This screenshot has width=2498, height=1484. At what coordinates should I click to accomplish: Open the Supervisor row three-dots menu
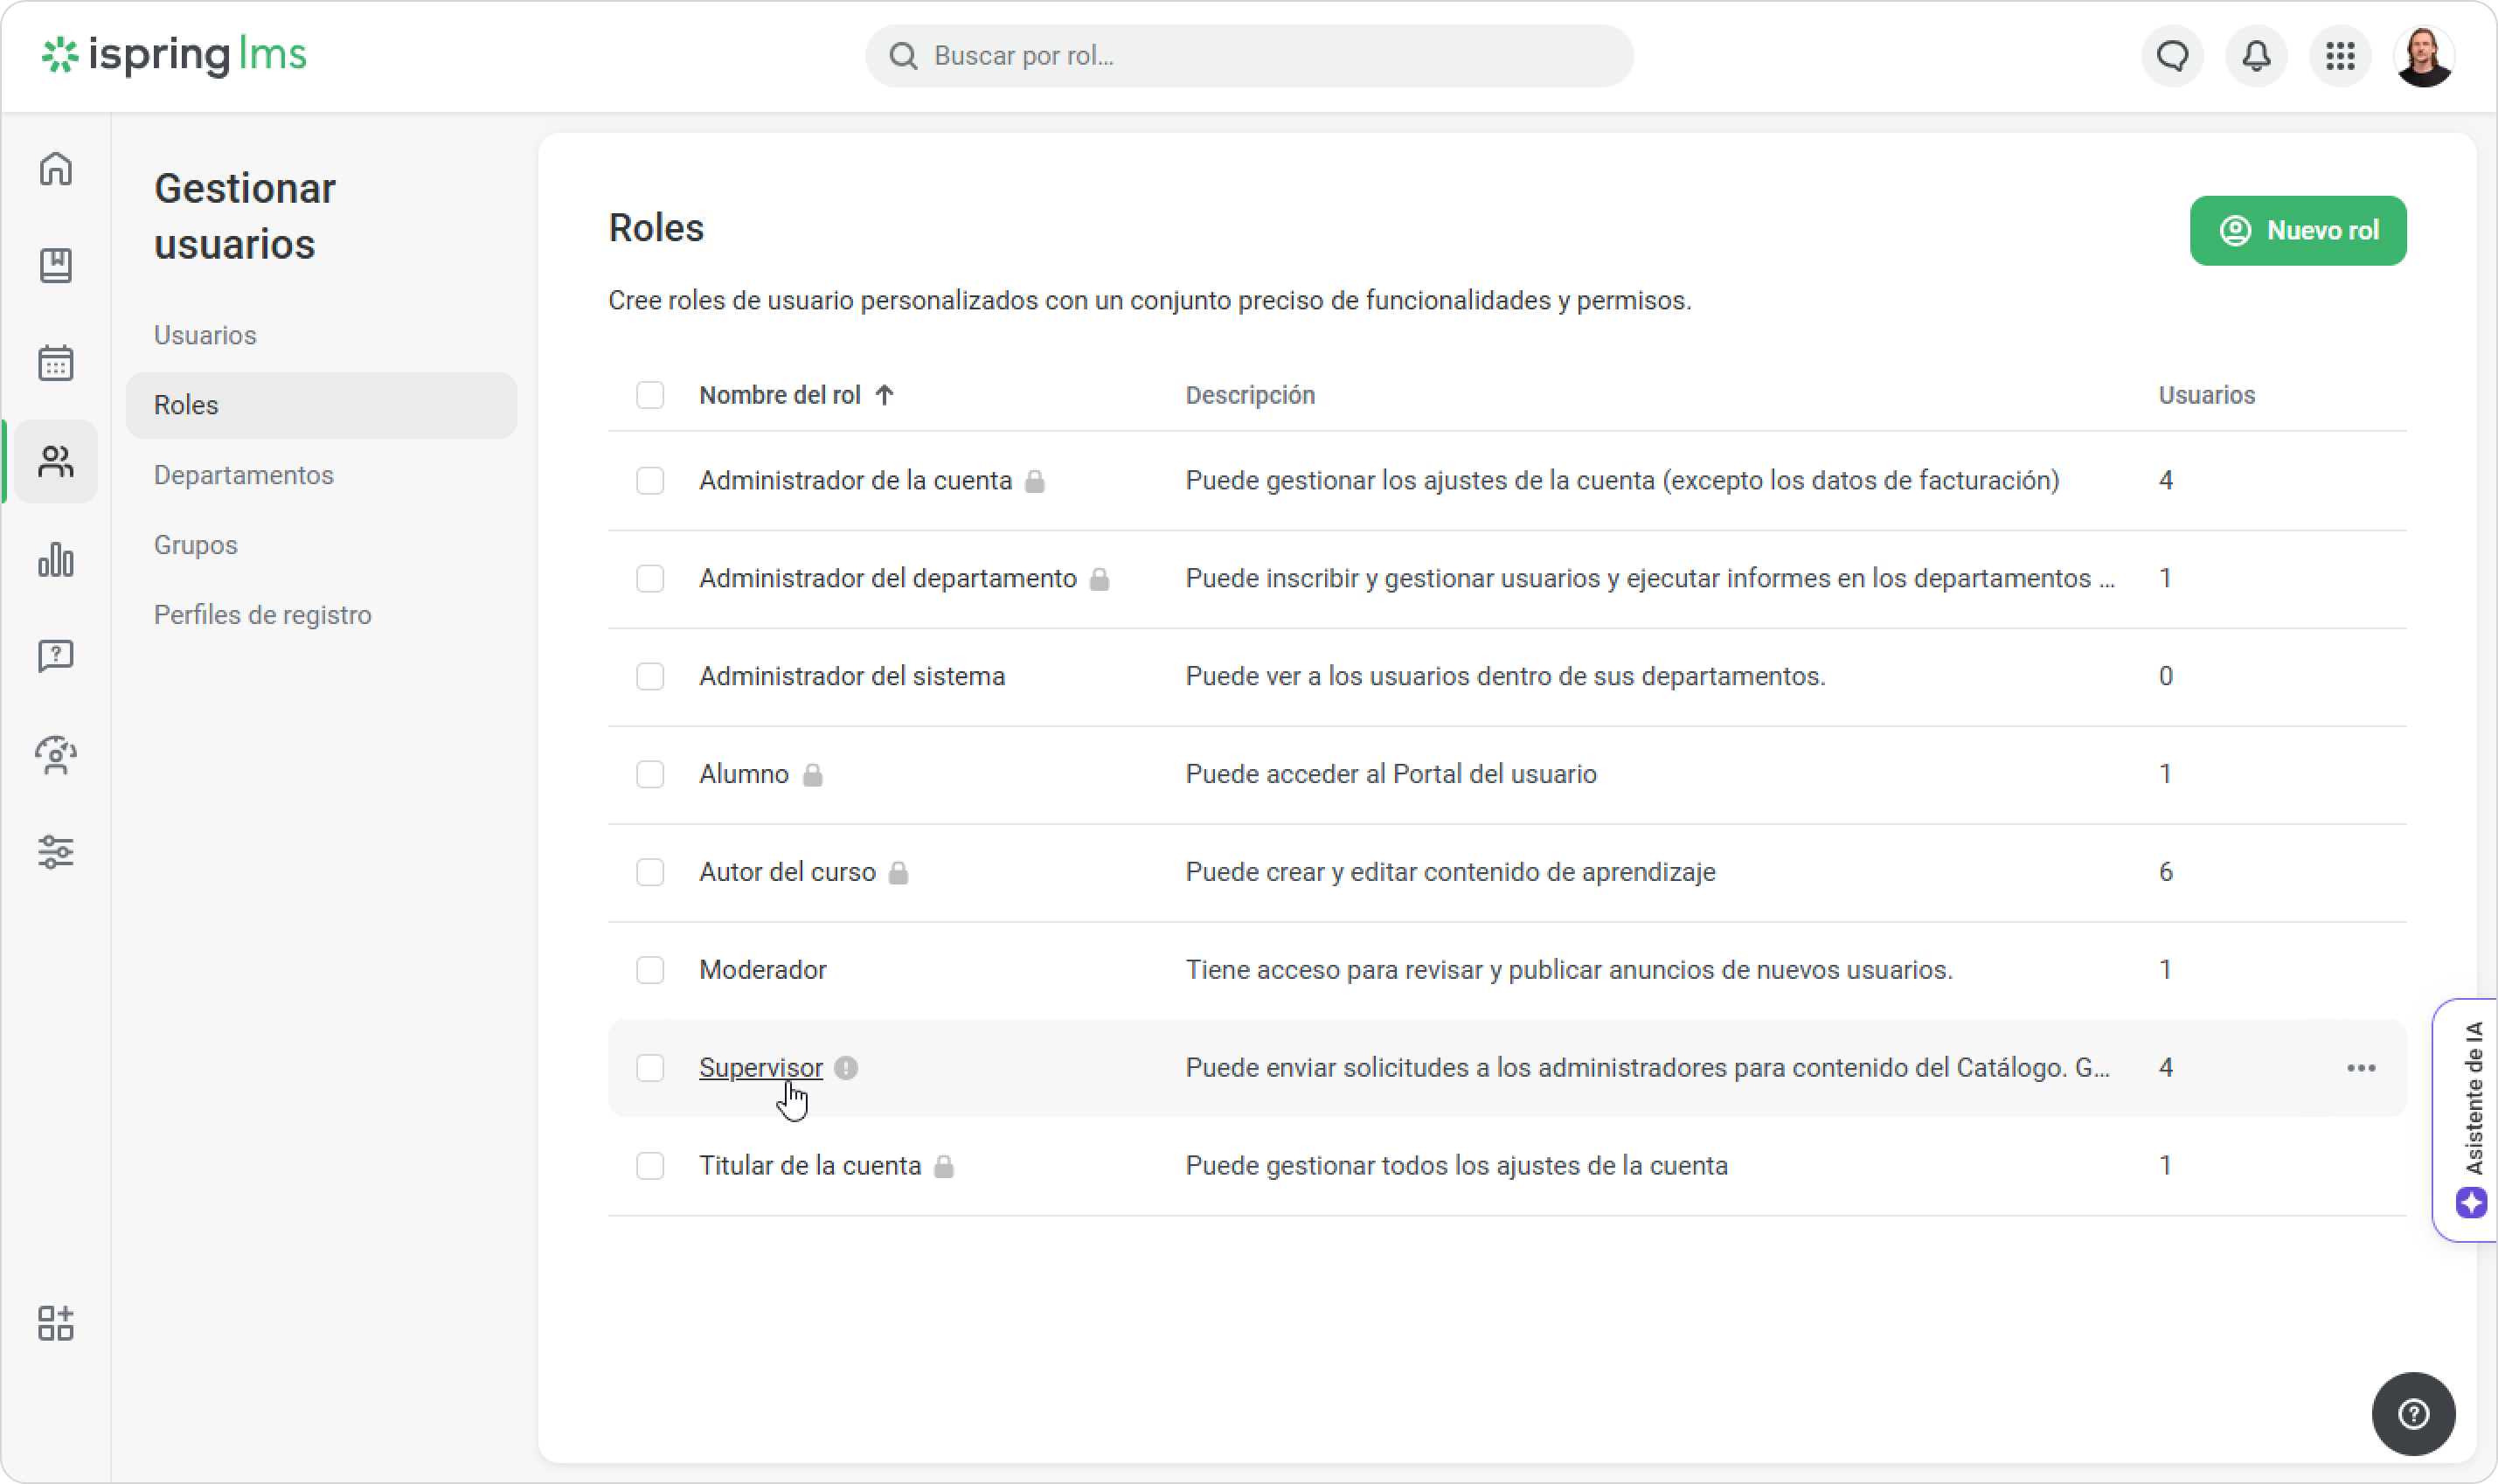tap(2361, 1068)
